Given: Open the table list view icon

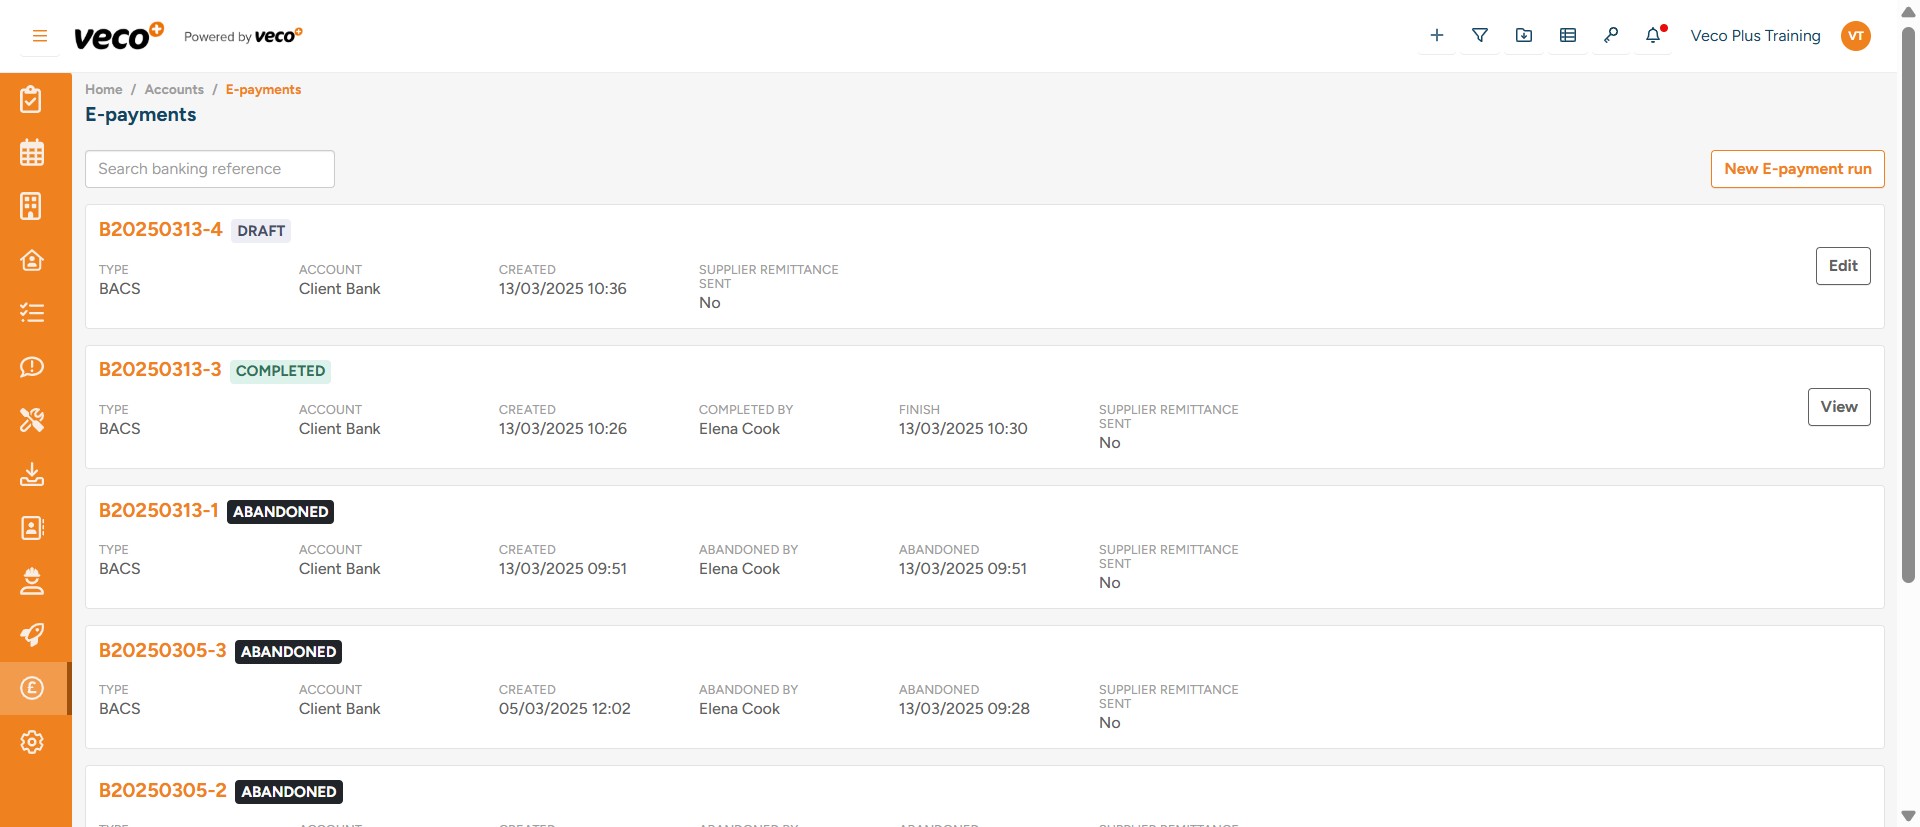Looking at the screenshot, I should pos(1568,36).
